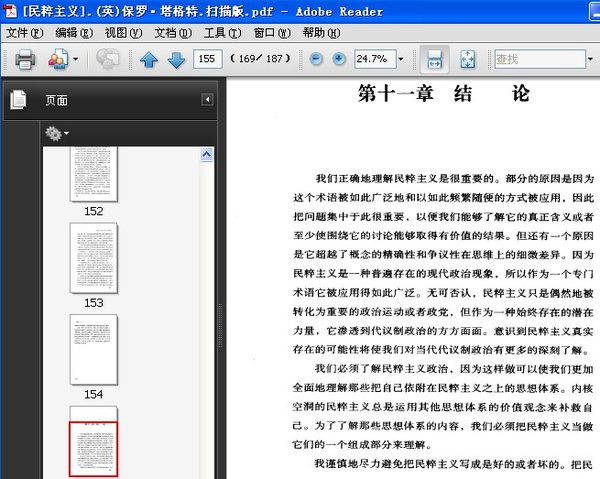Click the previous page up arrow
Image resolution: width=600 pixels, height=479 pixels.
point(149,60)
